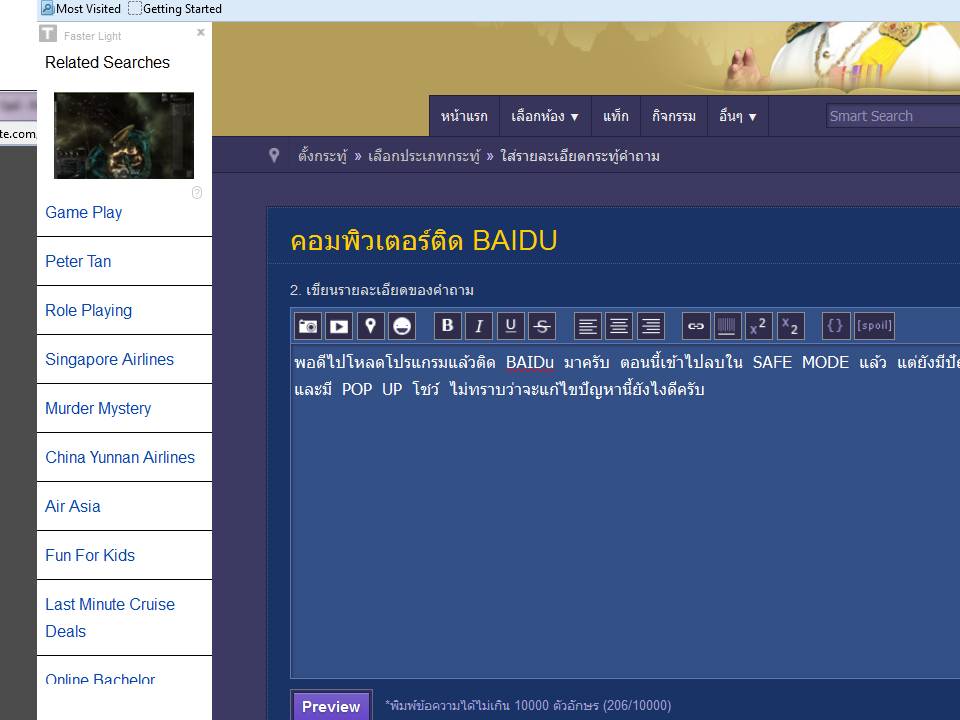The image size is (960, 720).
Task: Click the Faster Light T logo
Action: coord(48,34)
